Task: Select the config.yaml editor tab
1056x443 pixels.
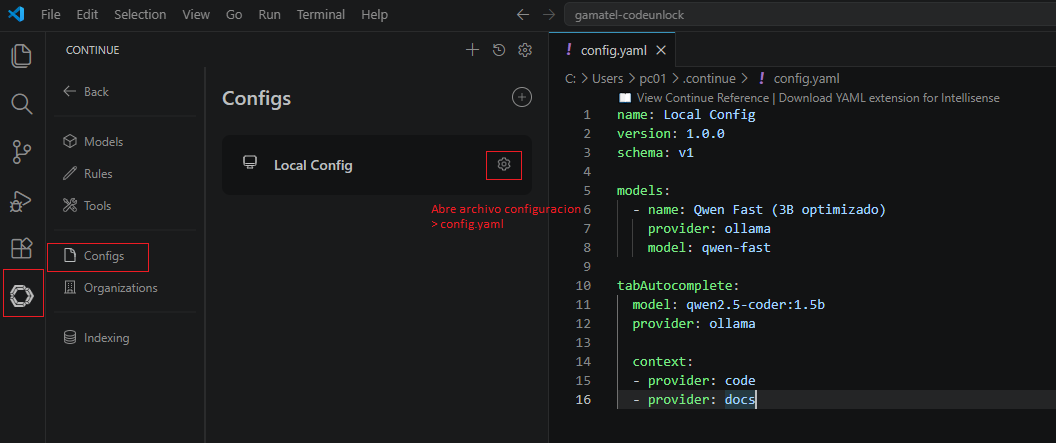Action: point(612,50)
